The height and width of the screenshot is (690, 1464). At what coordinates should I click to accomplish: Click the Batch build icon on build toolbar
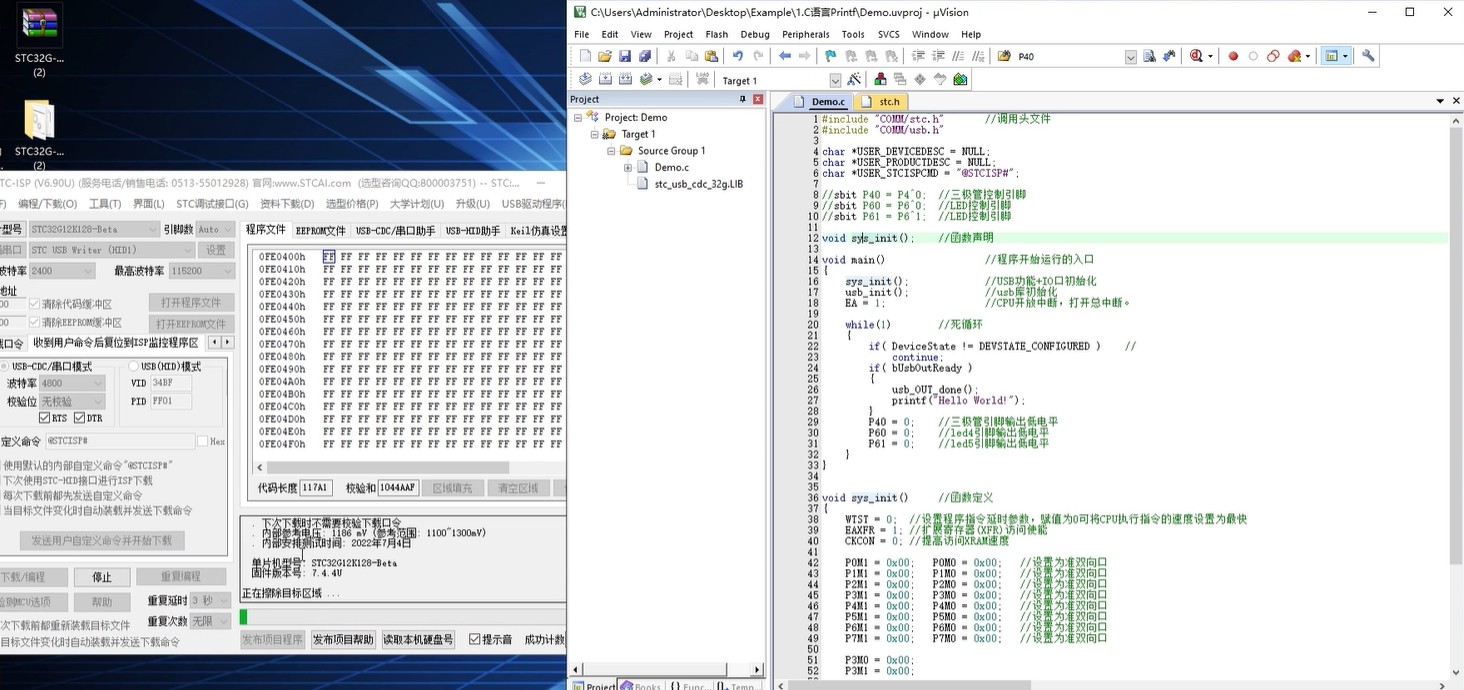click(646, 79)
